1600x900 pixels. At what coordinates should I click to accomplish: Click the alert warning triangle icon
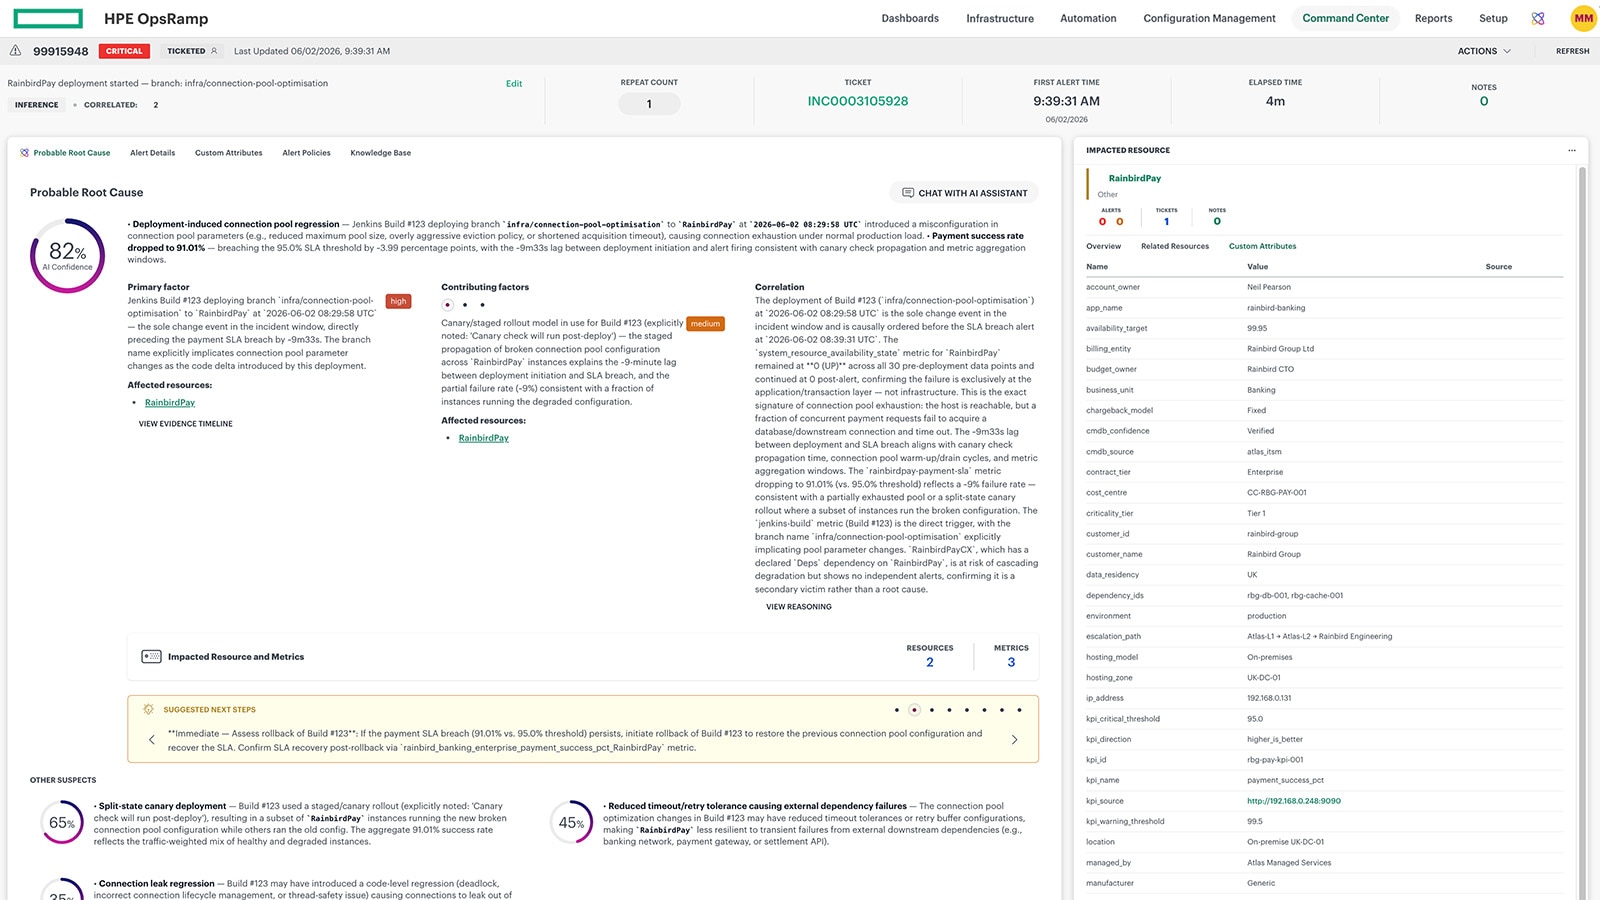[15, 50]
